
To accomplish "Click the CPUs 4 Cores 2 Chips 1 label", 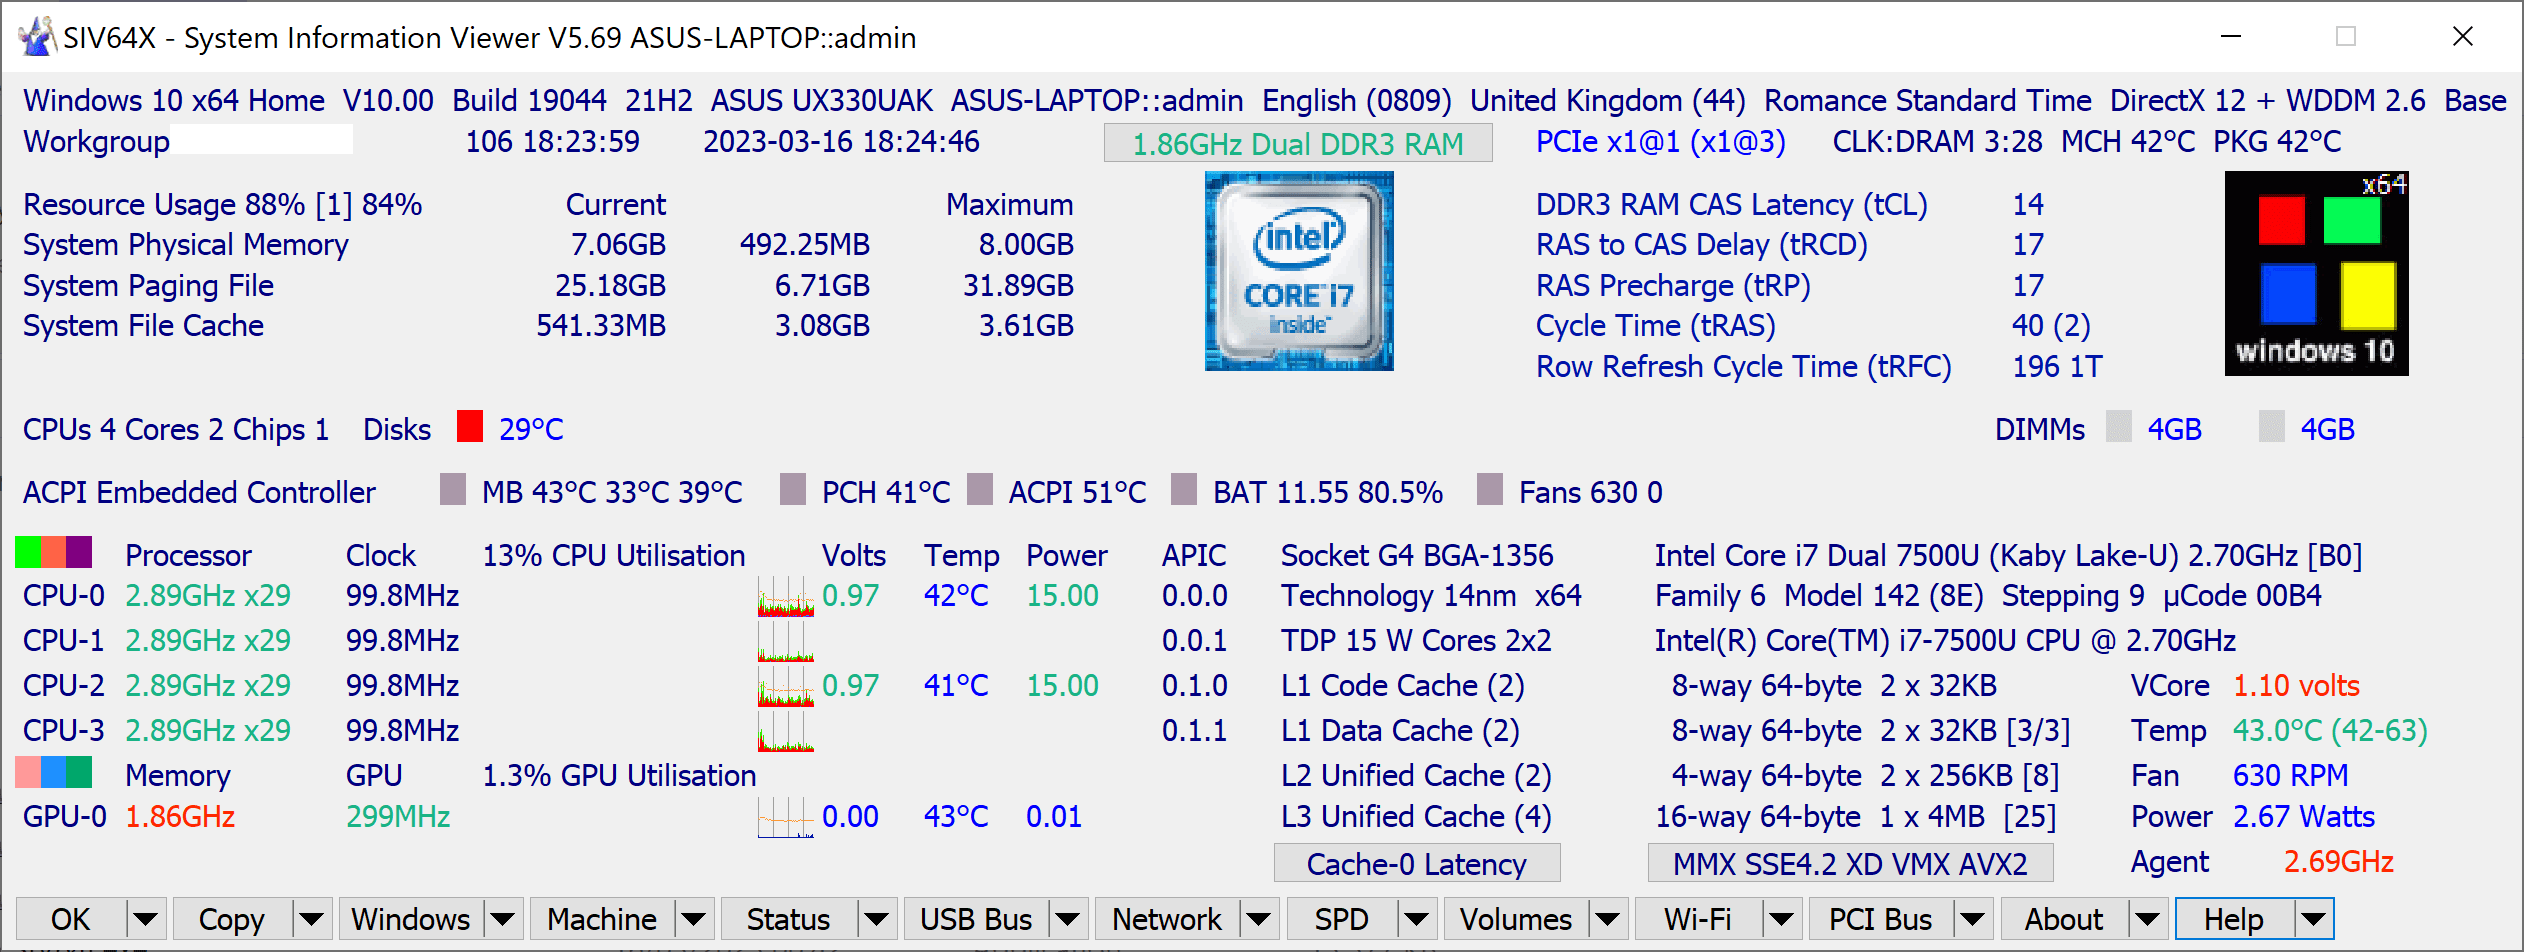I will (176, 429).
